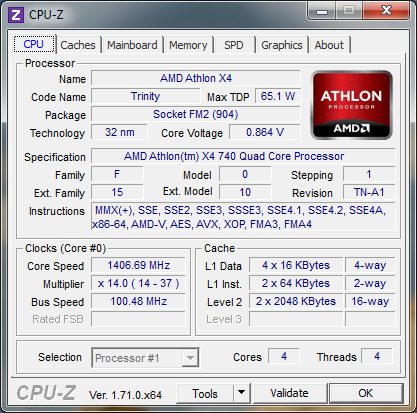This screenshot has width=417, height=413.
Task: Select the CPU tab
Action: pos(34,44)
